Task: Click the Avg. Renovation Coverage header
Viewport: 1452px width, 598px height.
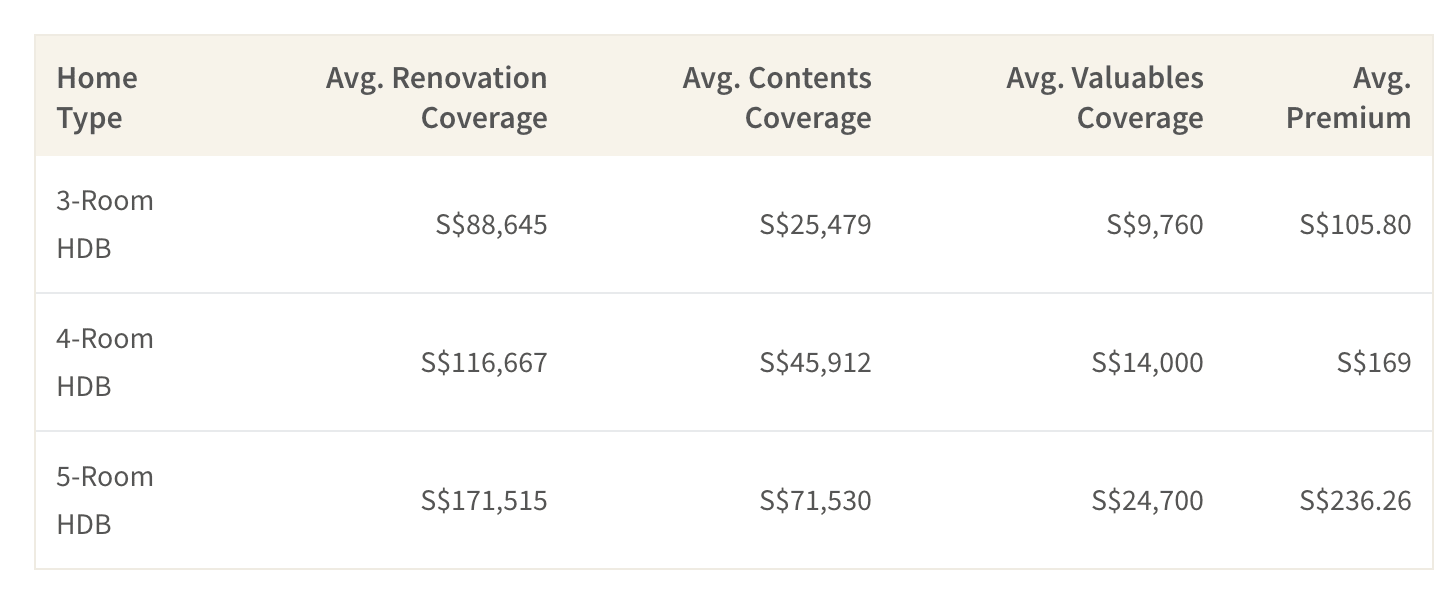Action: pos(436,97)
